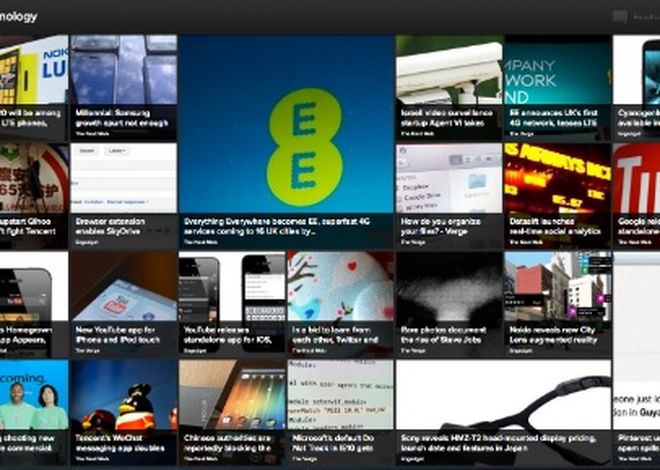660x470 pixels.
Task: Open the CyanogenMod article tile
Action: (636, 88)
